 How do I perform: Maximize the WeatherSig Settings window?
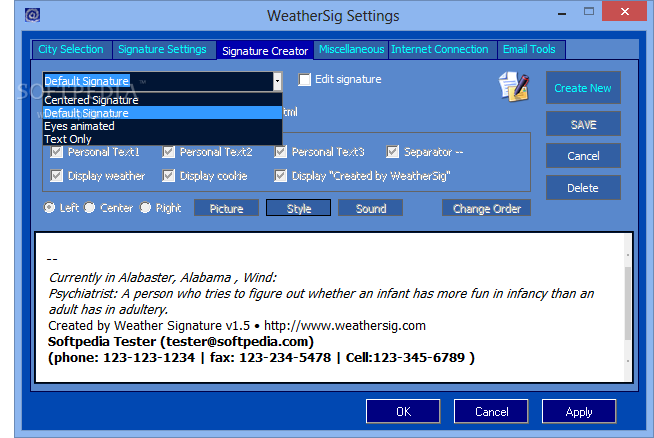(589, 12)
